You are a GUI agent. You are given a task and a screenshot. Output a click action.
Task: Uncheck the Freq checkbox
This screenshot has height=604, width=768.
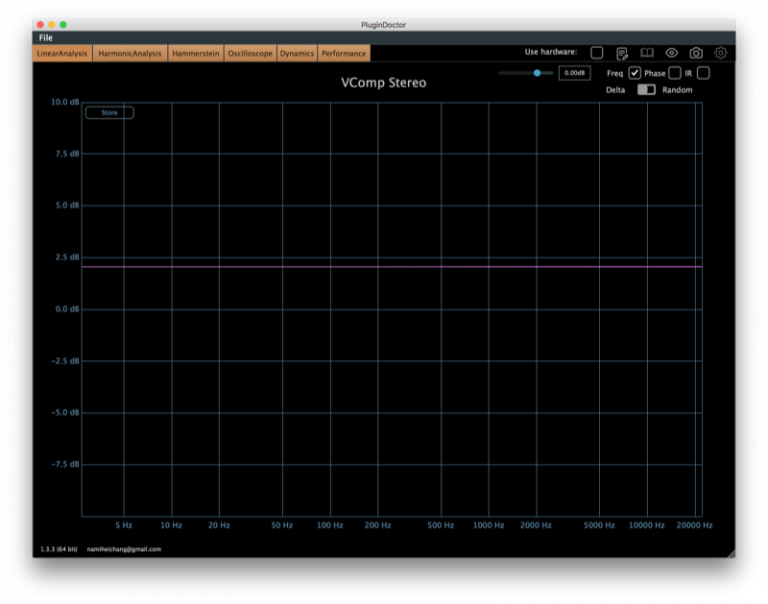point(635,73)
